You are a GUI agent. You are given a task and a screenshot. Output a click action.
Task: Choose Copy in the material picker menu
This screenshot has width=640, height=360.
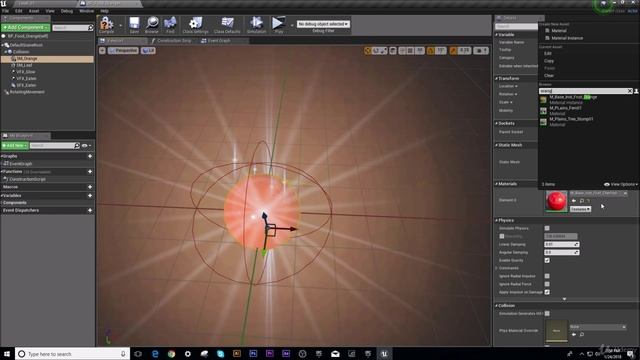click(x=549, y=61)
